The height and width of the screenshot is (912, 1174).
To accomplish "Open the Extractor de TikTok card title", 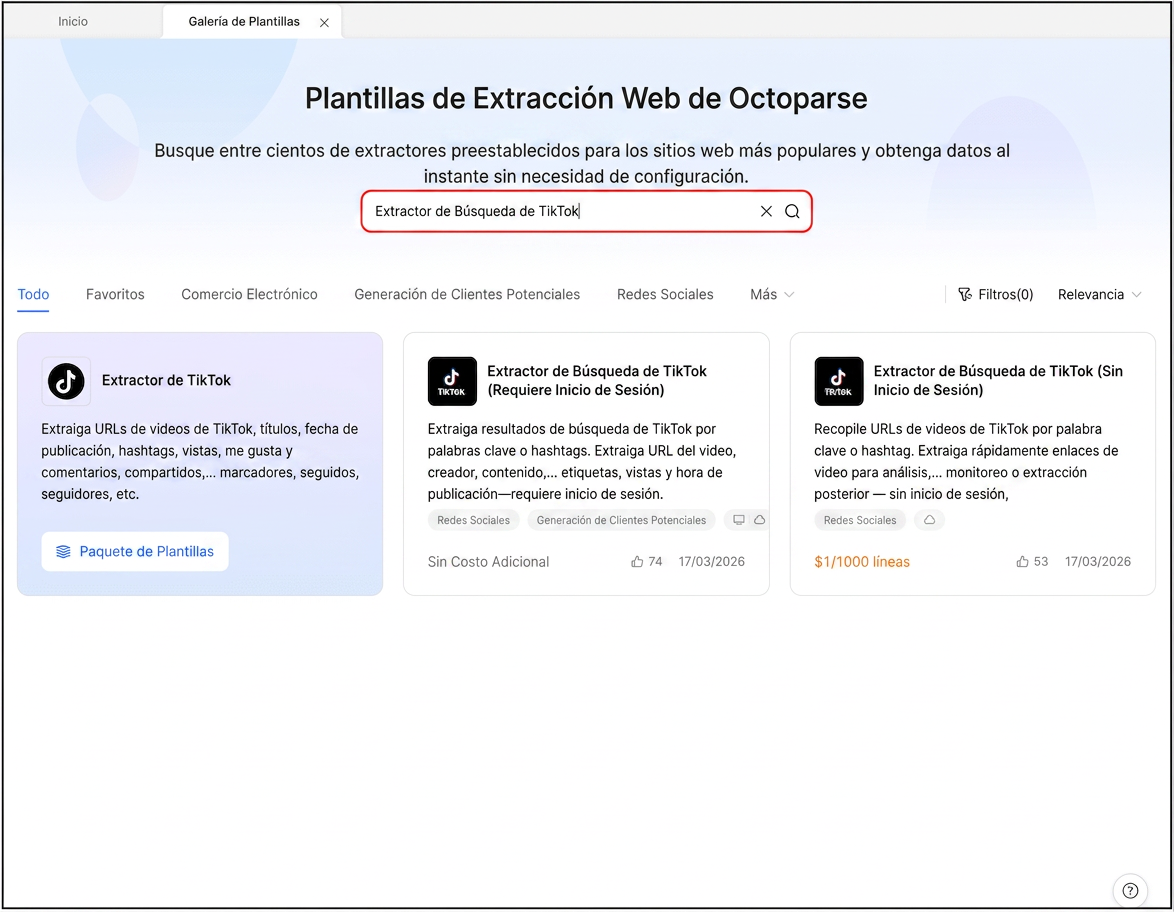I will click(x=166, y=380).
